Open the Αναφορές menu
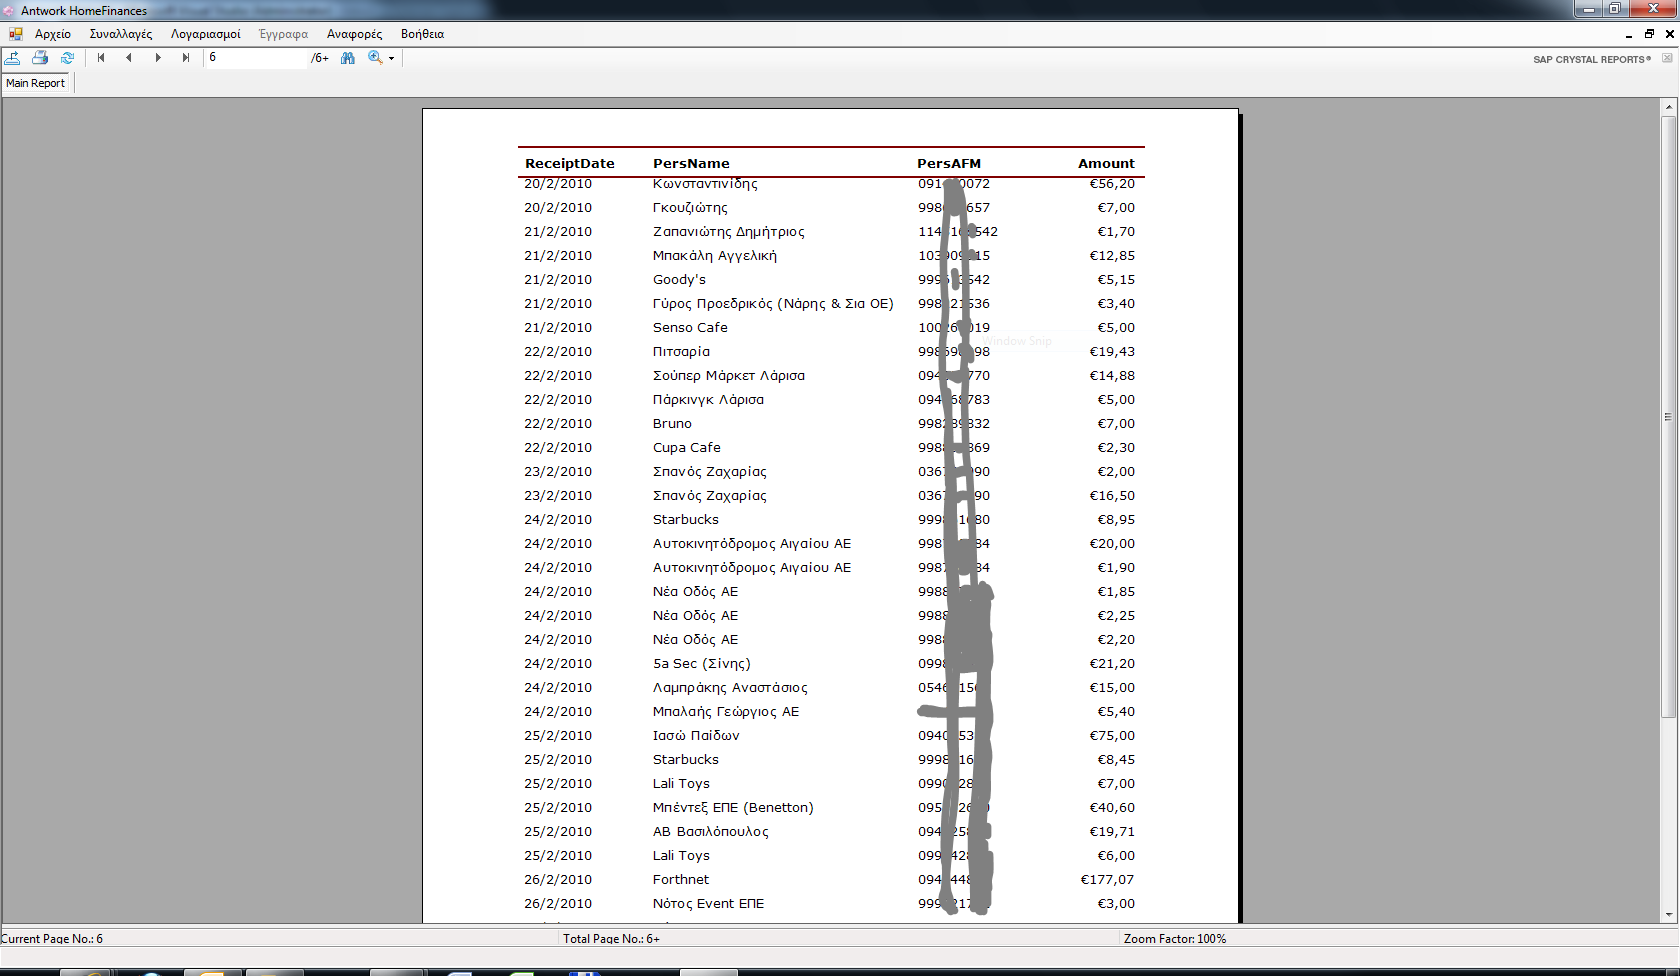The image size is (1680, 976). [355, 34]
